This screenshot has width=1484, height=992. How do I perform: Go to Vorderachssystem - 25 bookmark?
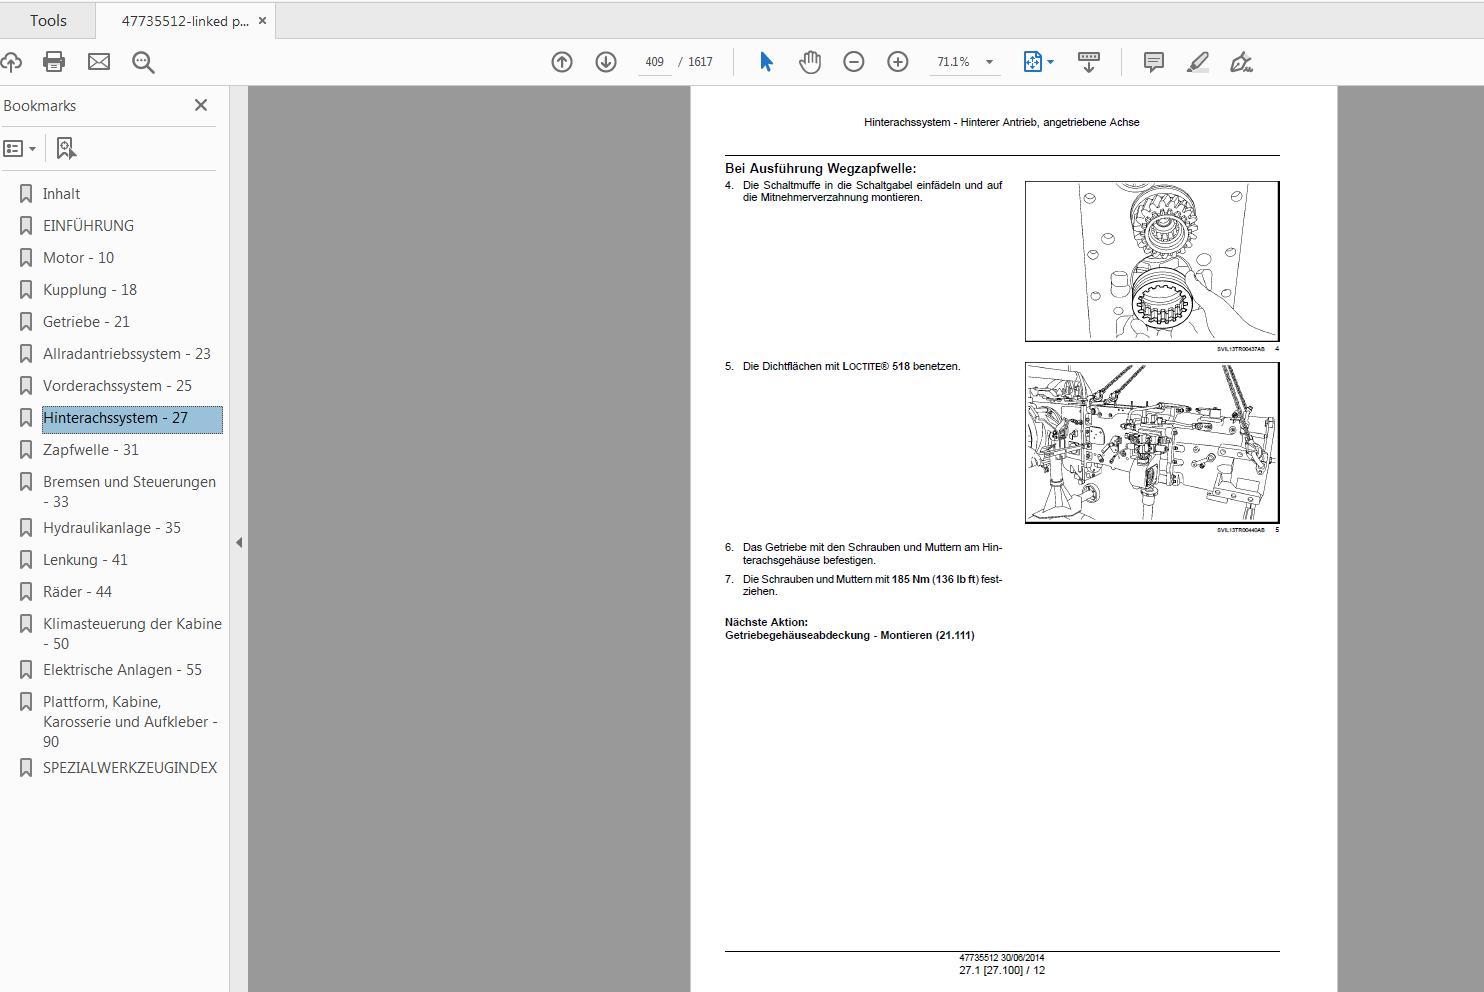[117, 386]
